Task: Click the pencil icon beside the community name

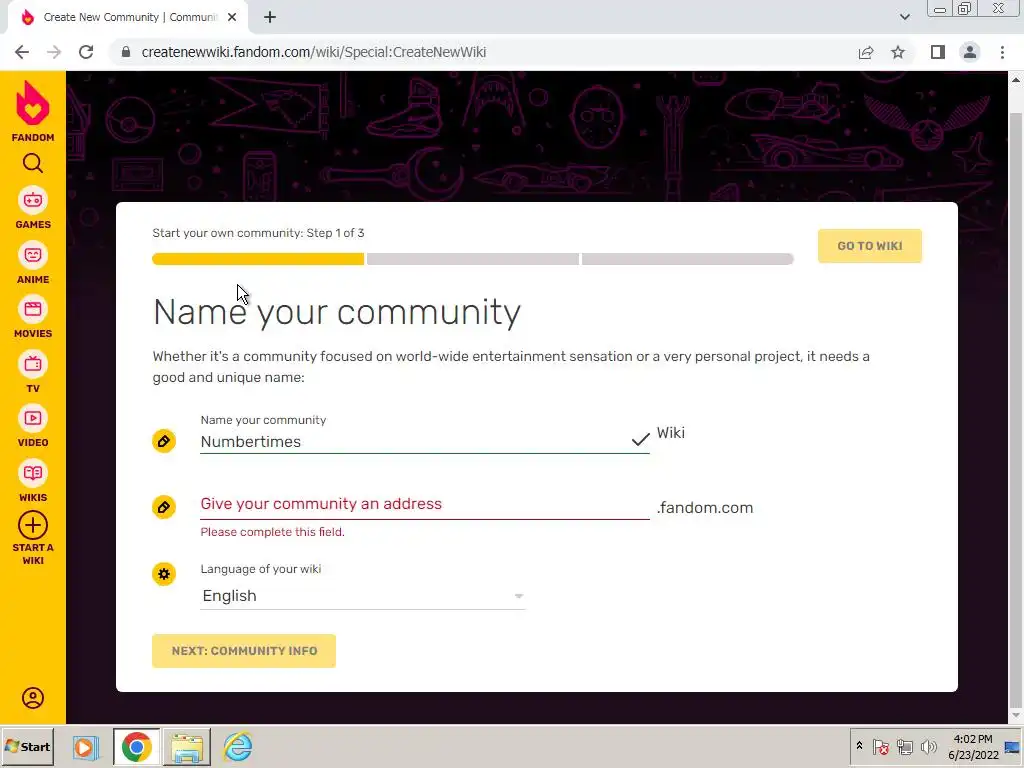Action: point(164,441)
